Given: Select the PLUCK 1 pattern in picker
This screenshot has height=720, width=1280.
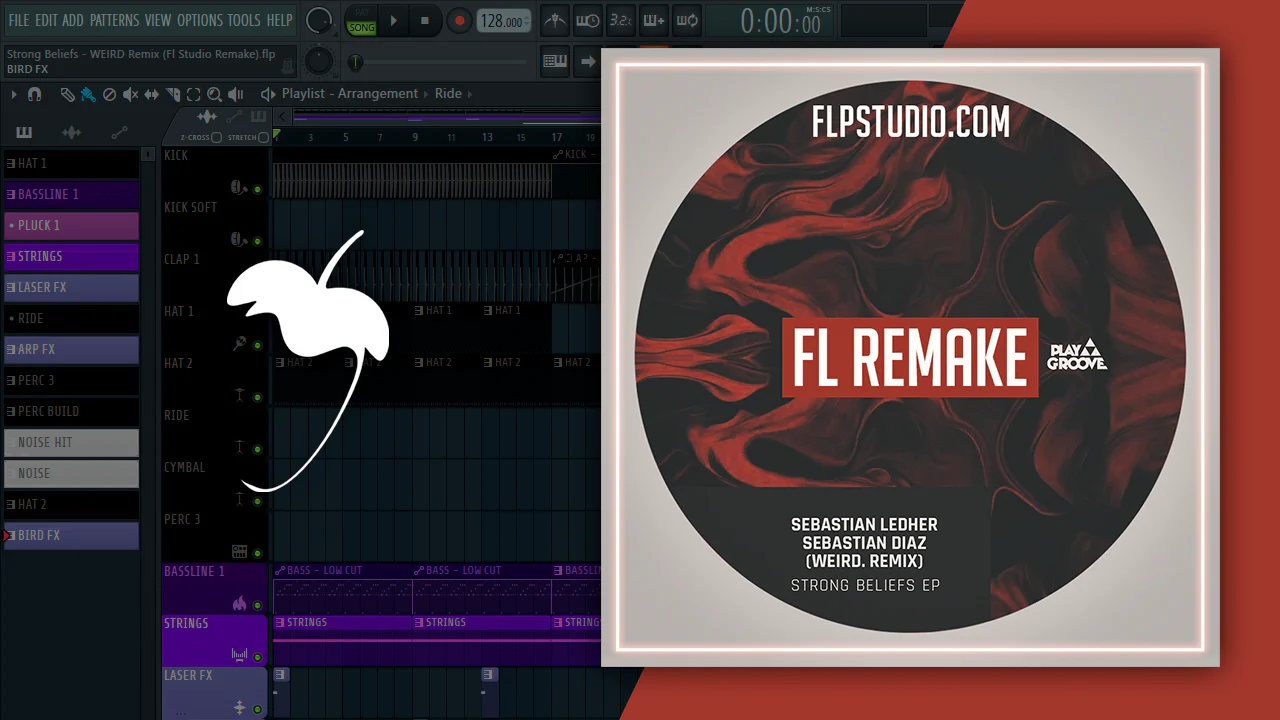Looking at the screenshot, I should click(71, 225).
